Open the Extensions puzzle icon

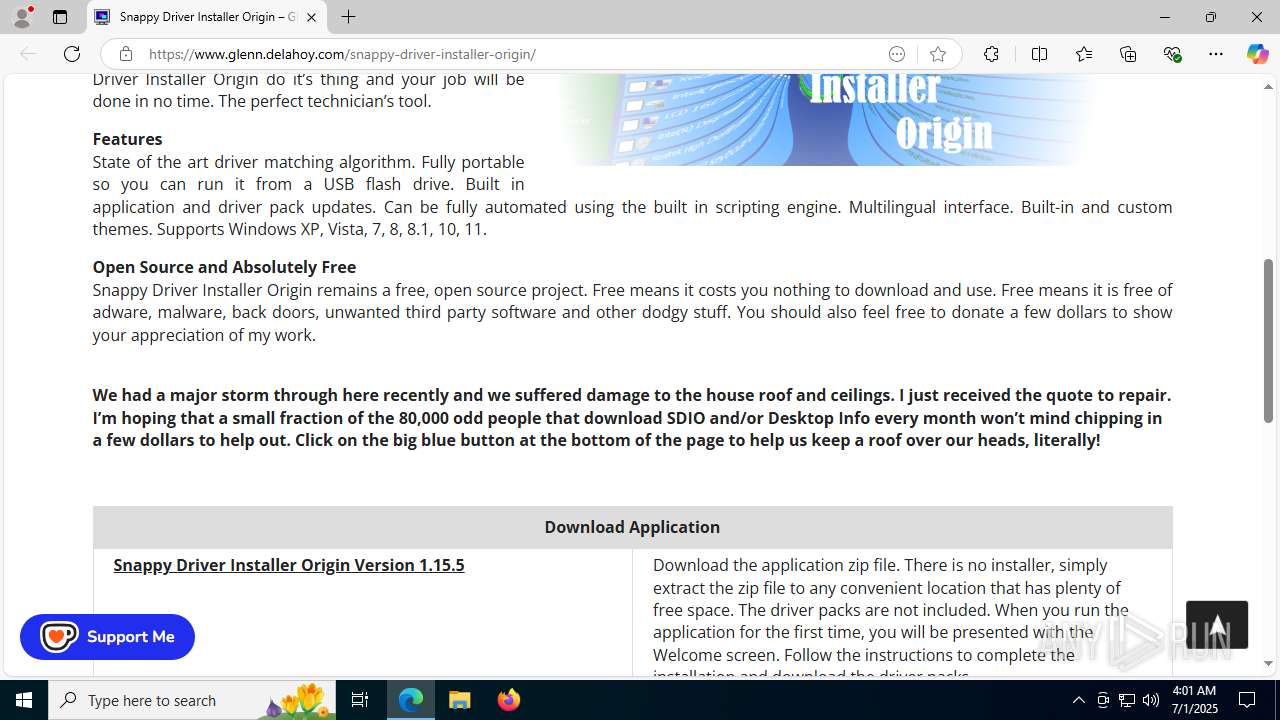(991, 54)
